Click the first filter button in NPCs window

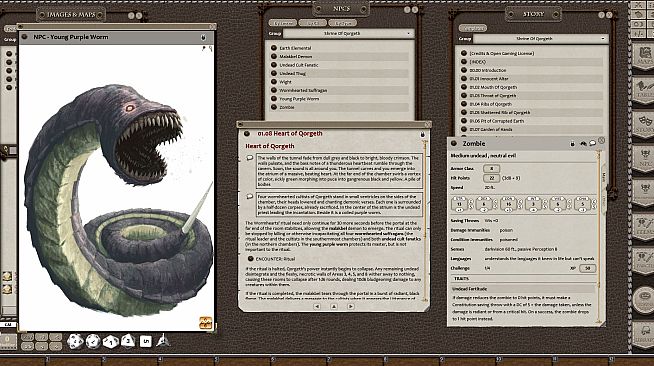point(283,23)
